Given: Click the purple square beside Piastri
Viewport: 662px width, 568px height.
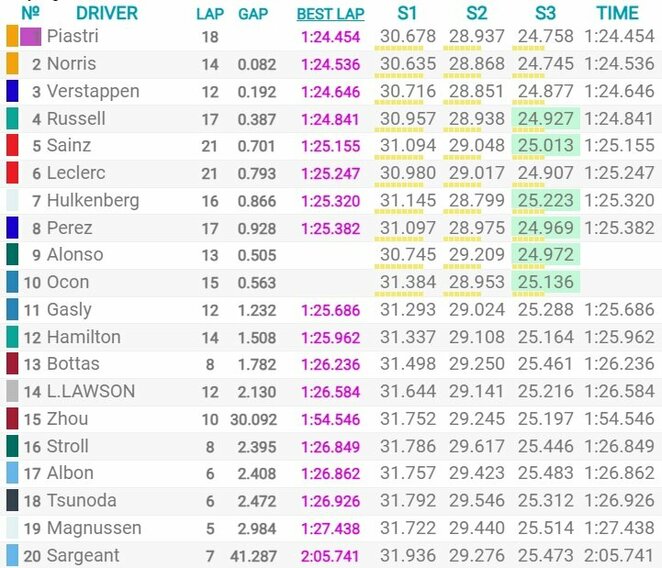Looking at the screenshot, I should [31, 37].
